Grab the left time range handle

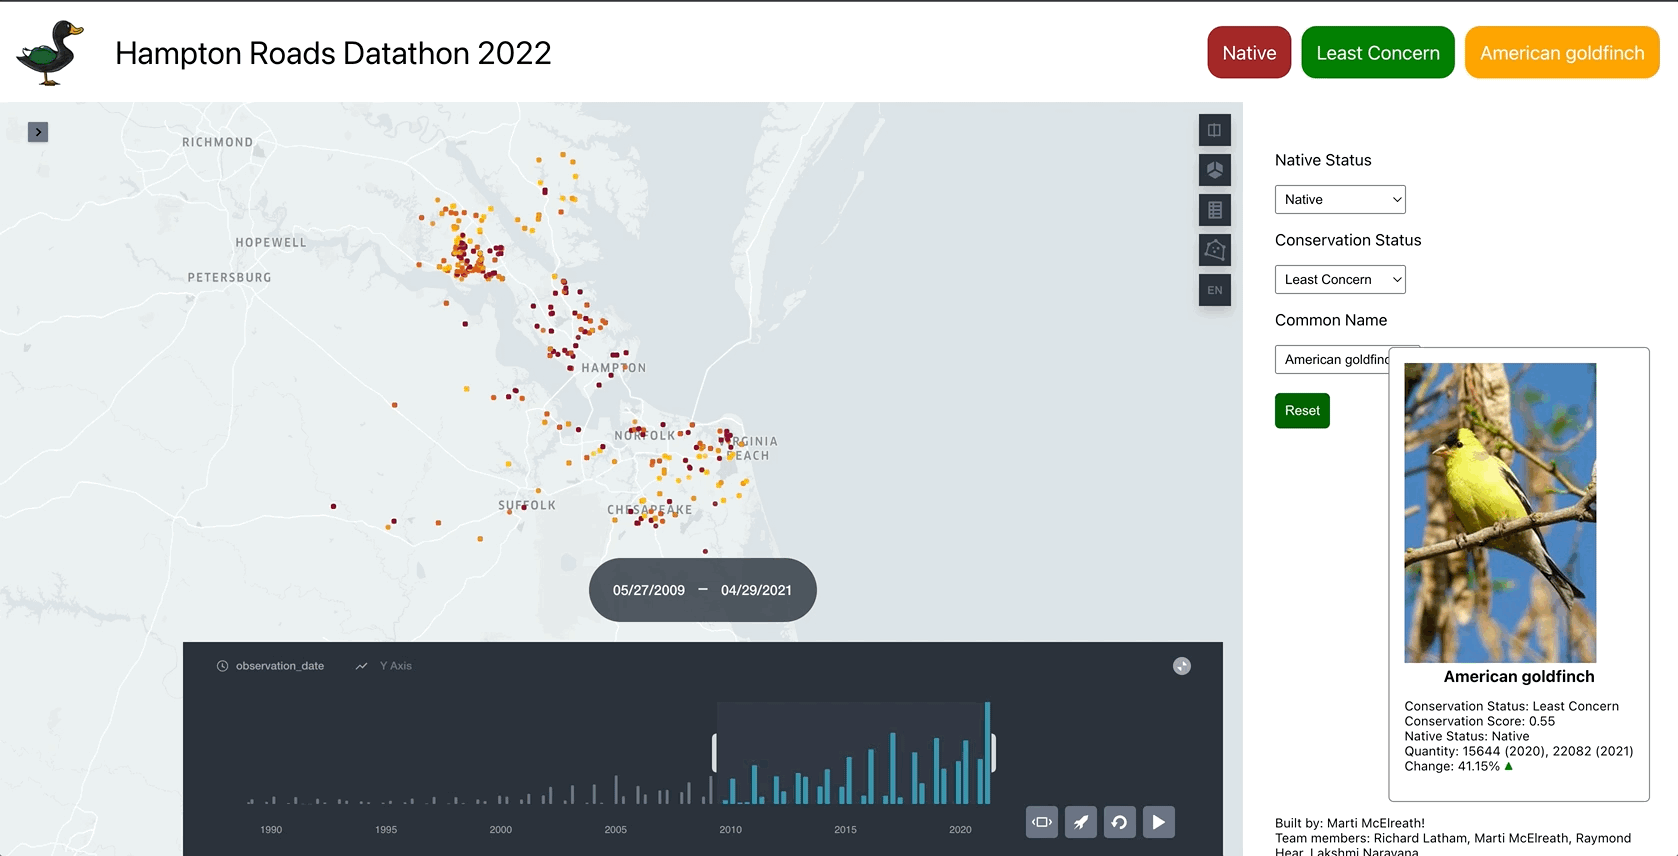point(715,752)
